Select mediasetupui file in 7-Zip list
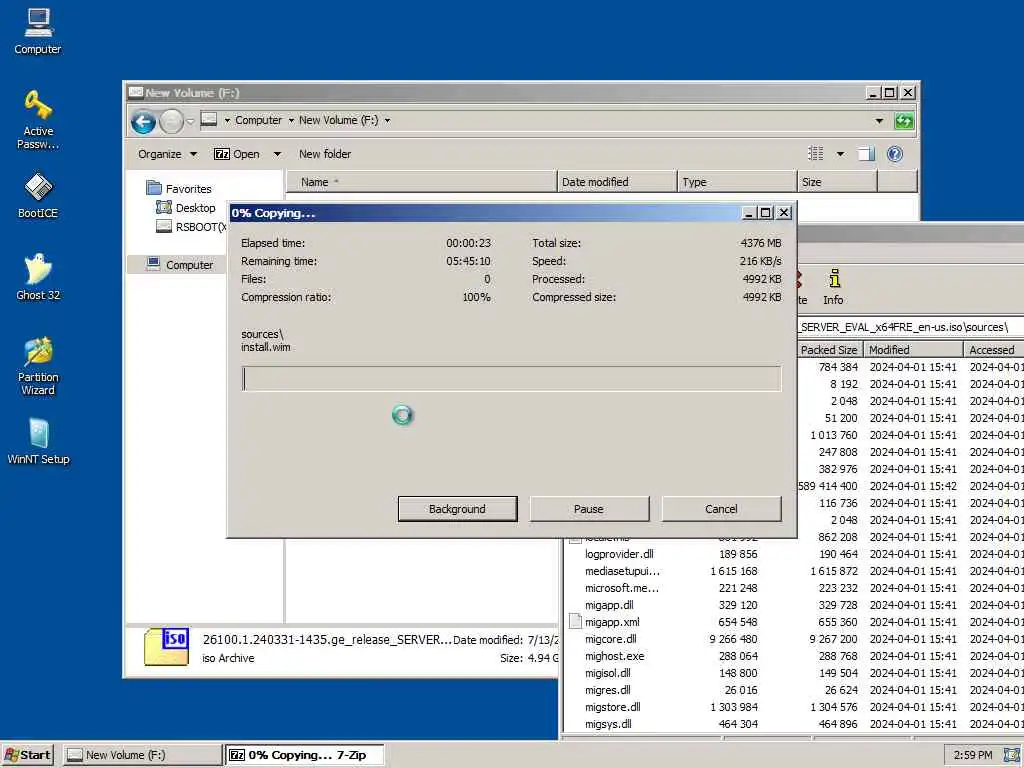 click(622, 571)
